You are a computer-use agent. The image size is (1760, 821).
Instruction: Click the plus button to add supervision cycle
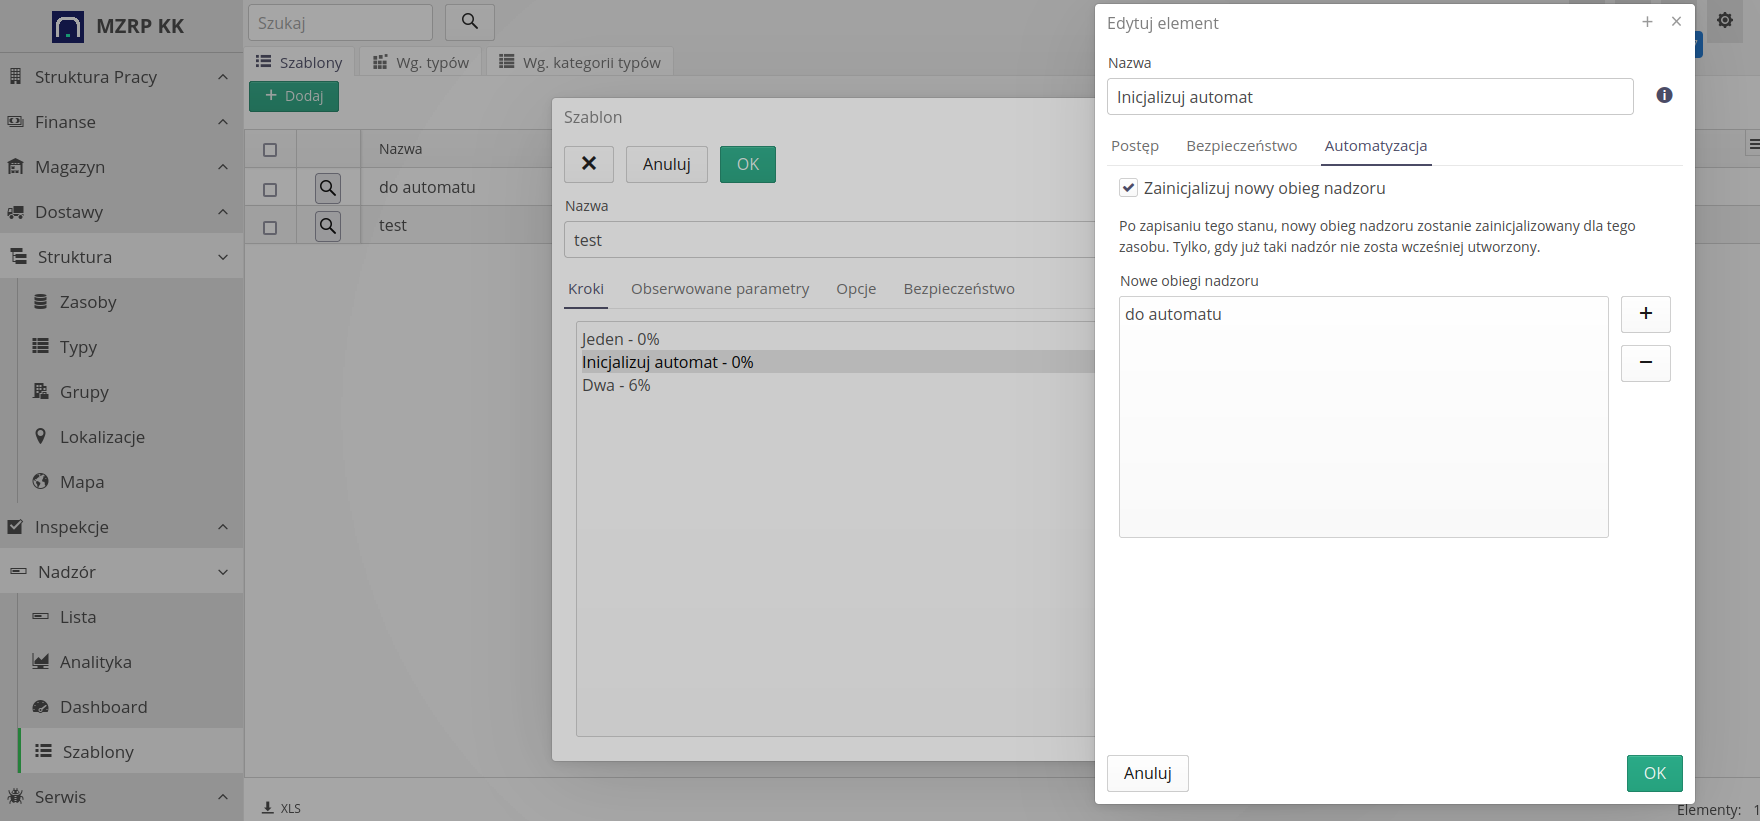pos(1645,314)
